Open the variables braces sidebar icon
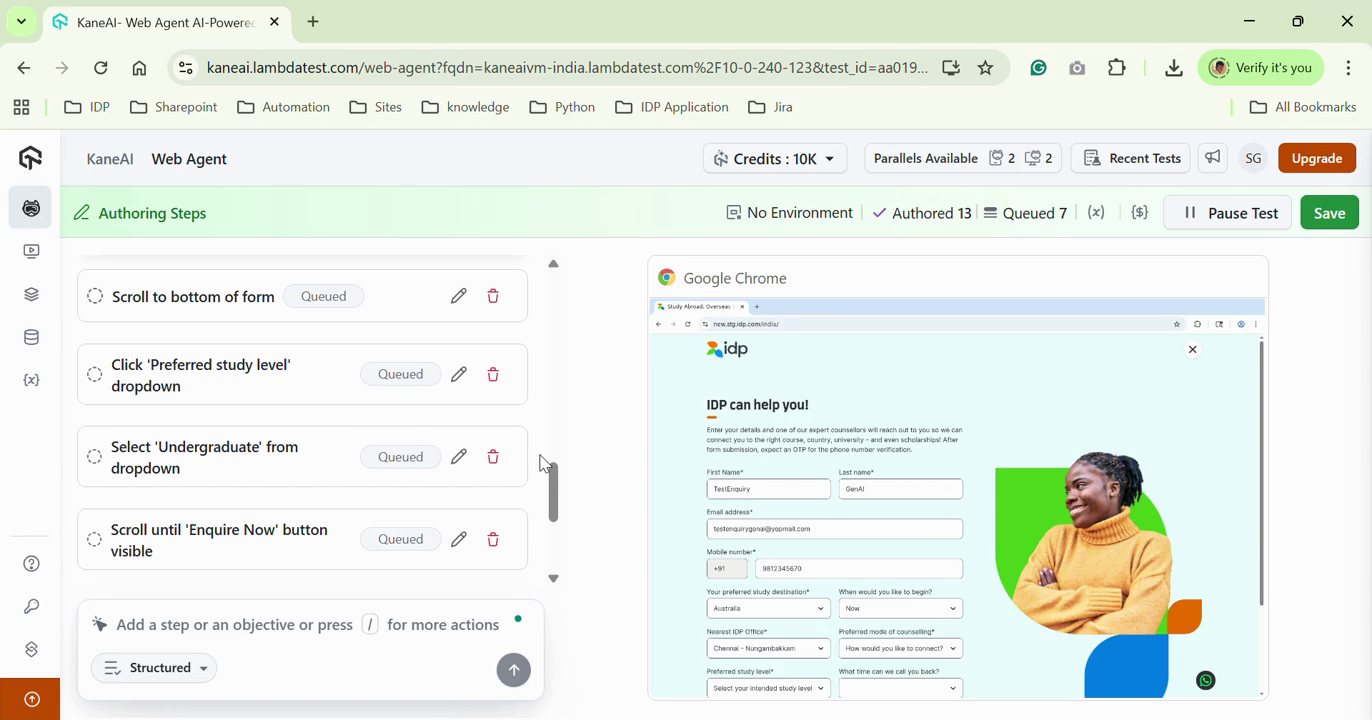The height and width of the screenshot is (720, 1372). click(x=32, y=381)
